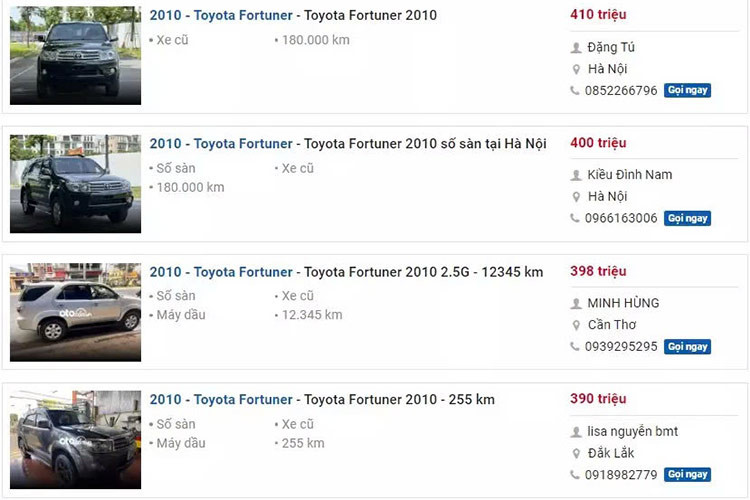The width and height of the screenshot is (750, 500).
Task: Click '180.000 km' in the 410 triệu listing
Action: 316,40
